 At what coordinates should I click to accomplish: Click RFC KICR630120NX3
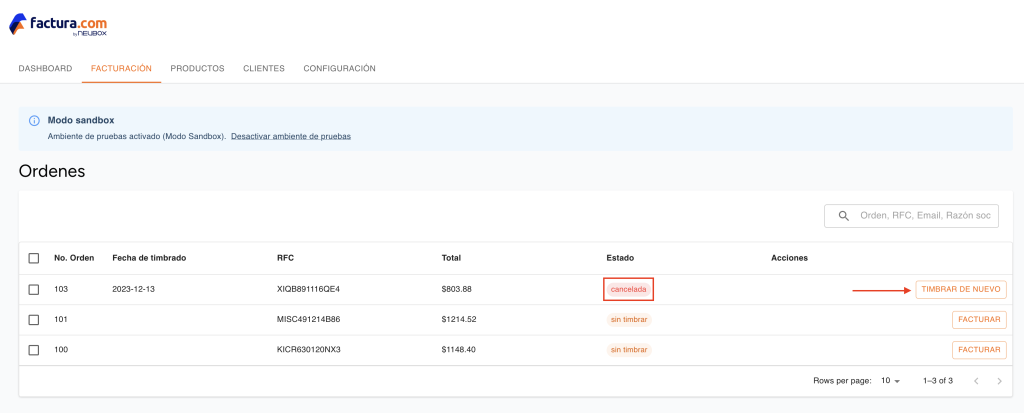coord(308,350)
